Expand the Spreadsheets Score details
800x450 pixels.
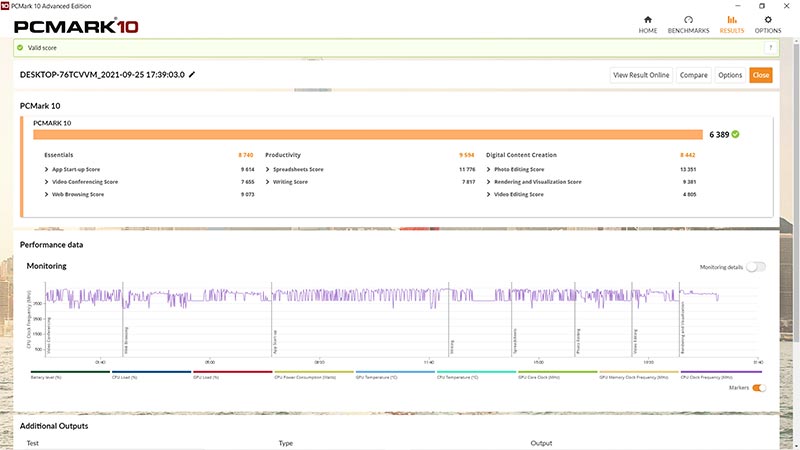point(267,169)
